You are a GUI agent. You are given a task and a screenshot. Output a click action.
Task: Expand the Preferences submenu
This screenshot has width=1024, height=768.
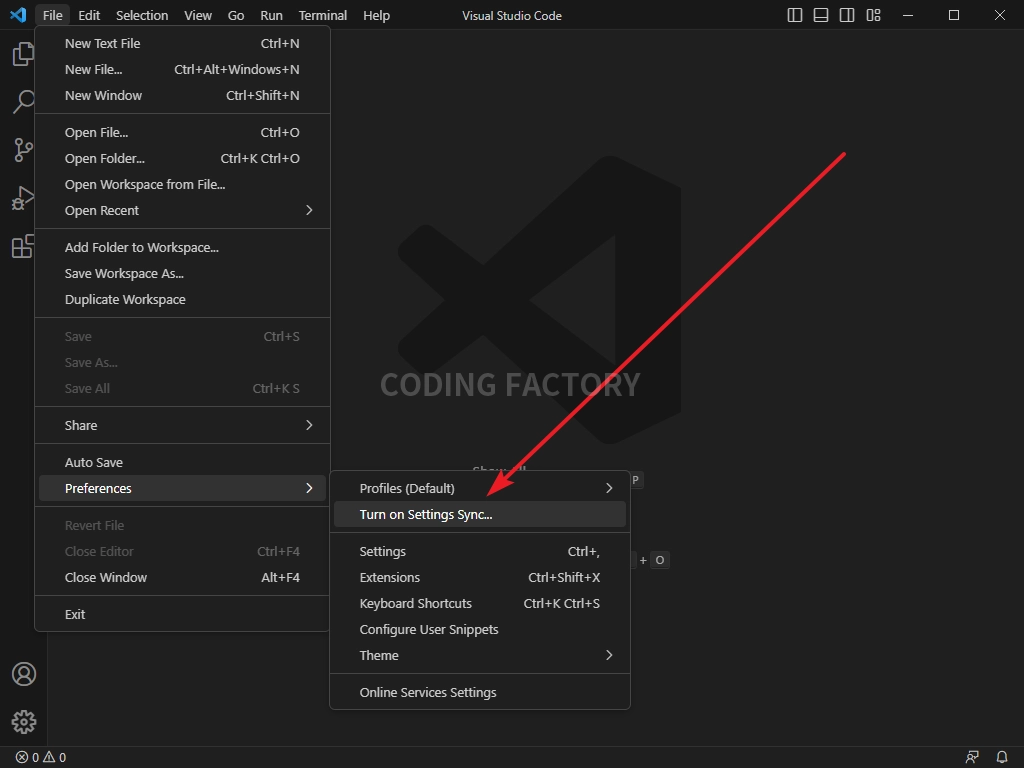(x=182, y=488)
